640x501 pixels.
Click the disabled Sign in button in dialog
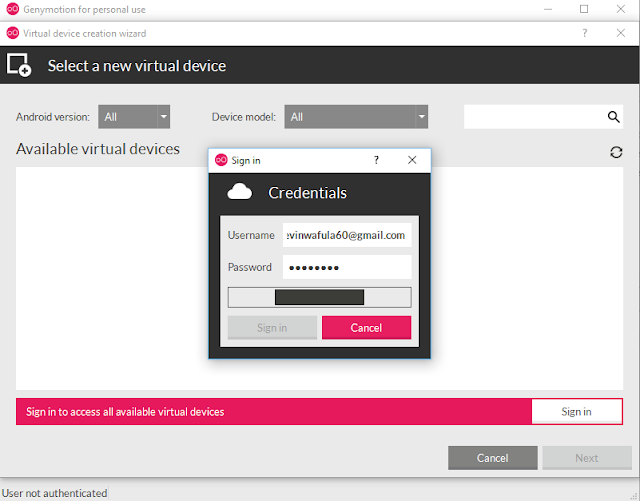tap(272, 327)
